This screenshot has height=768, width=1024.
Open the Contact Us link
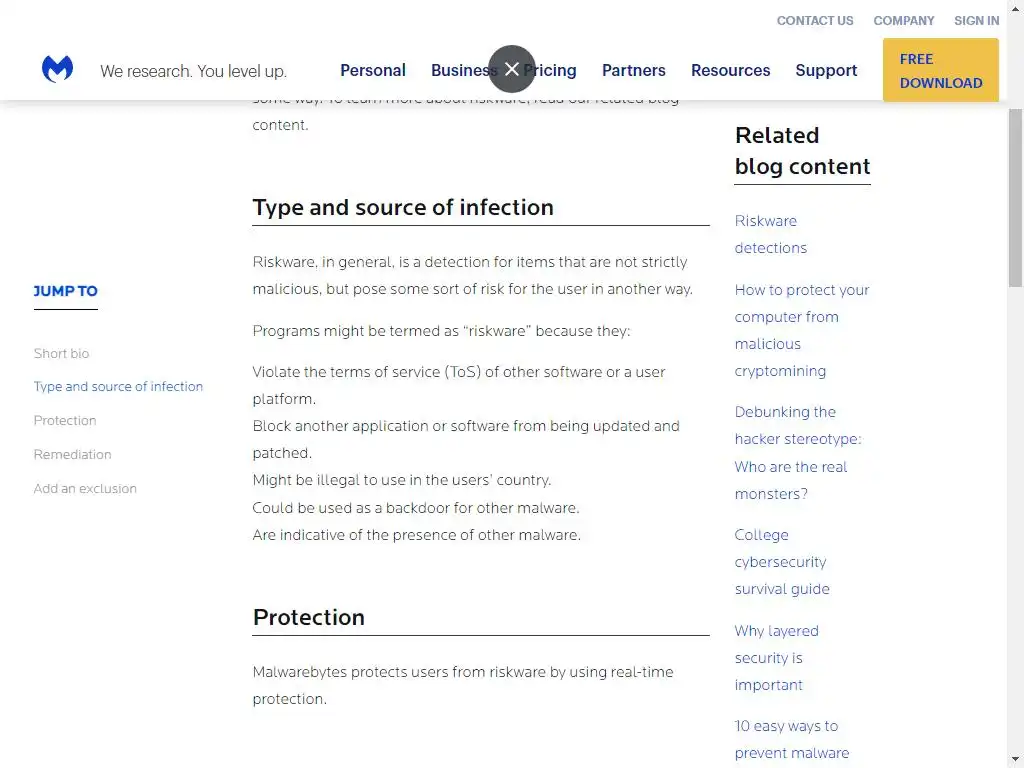(815, 20)
